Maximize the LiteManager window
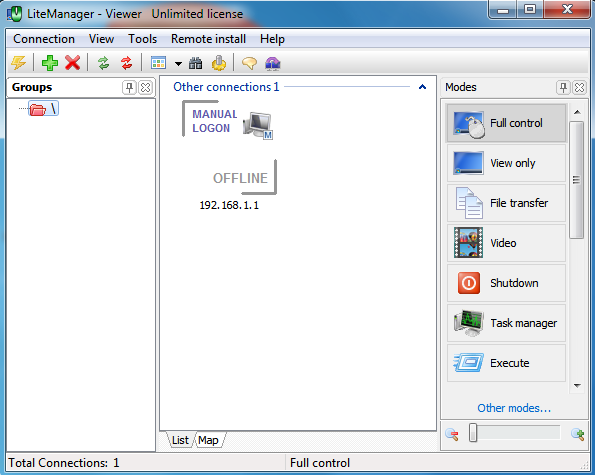Image resolution: width=595 pixels, height=475 pixels. [x=530, y=9]
